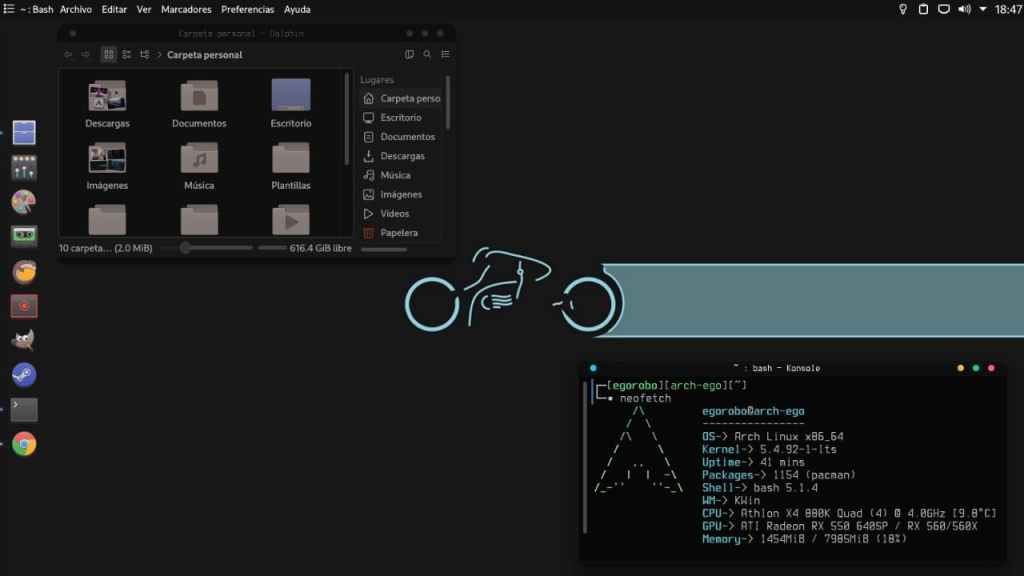Switch Dolphin to compact view mode
This screenshot has width=1024, height=576.
click(x=127, y=55)
